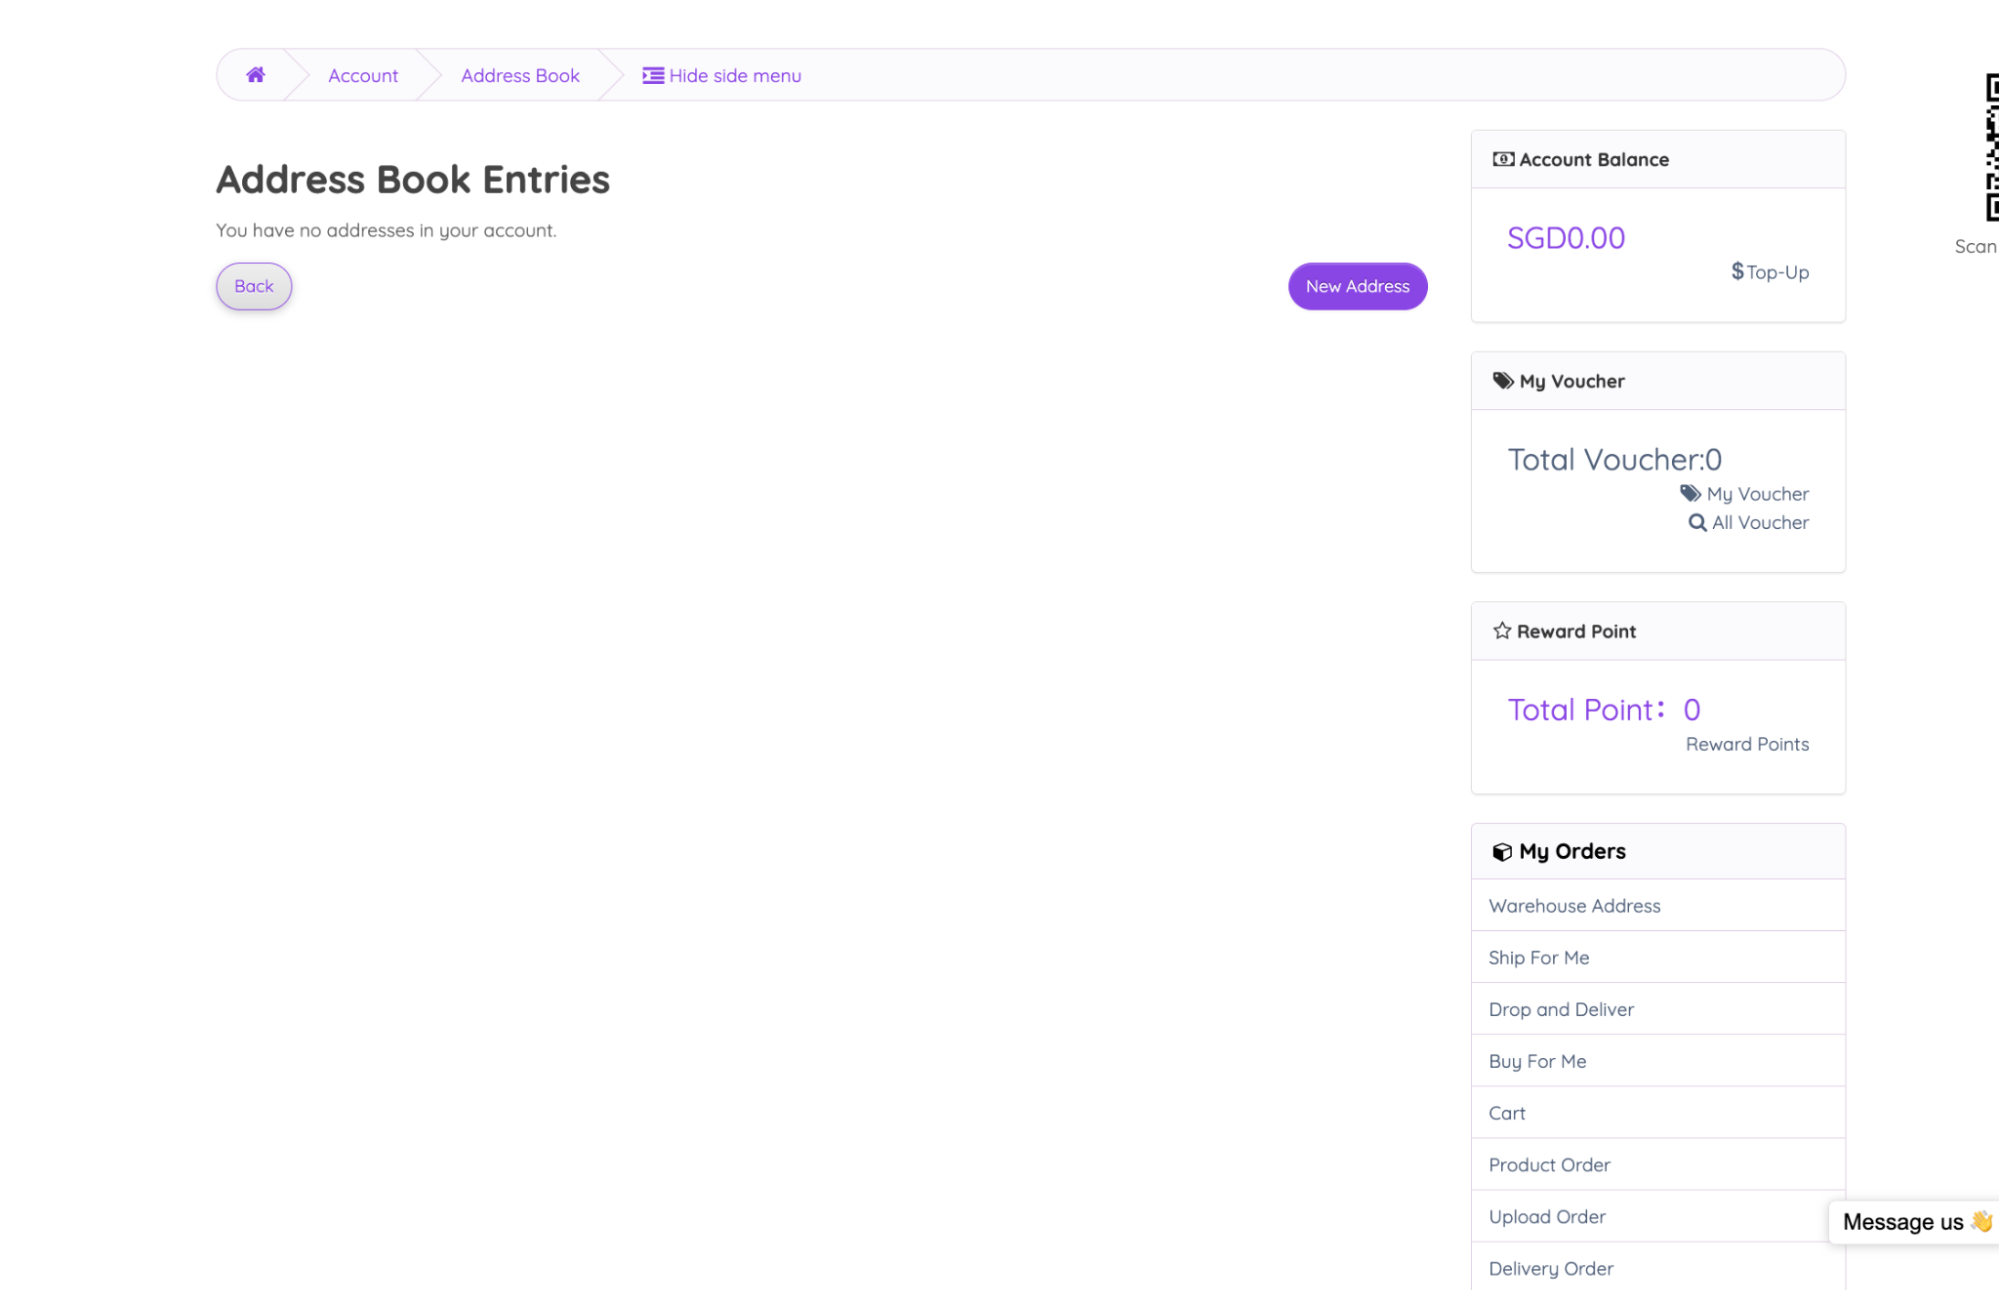Select Buy For Me option
Image resolution: width=1999 pixels, height=1291 pixels.
[1537, 1062]
